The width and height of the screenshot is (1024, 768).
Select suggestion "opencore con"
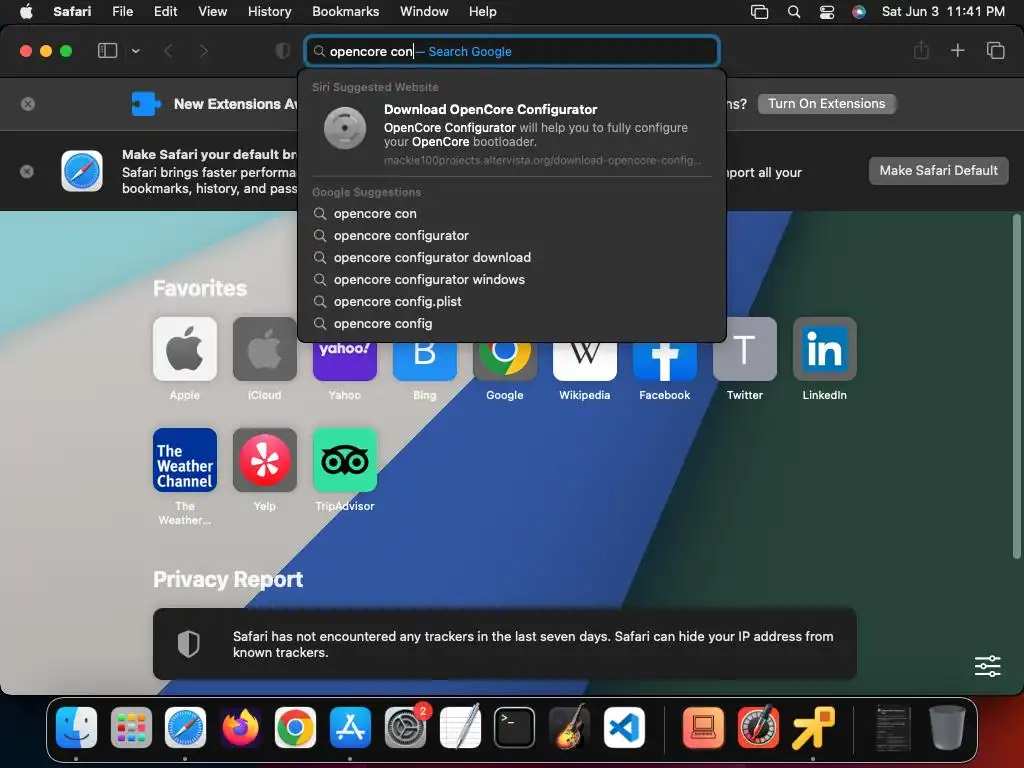point(512,214)
